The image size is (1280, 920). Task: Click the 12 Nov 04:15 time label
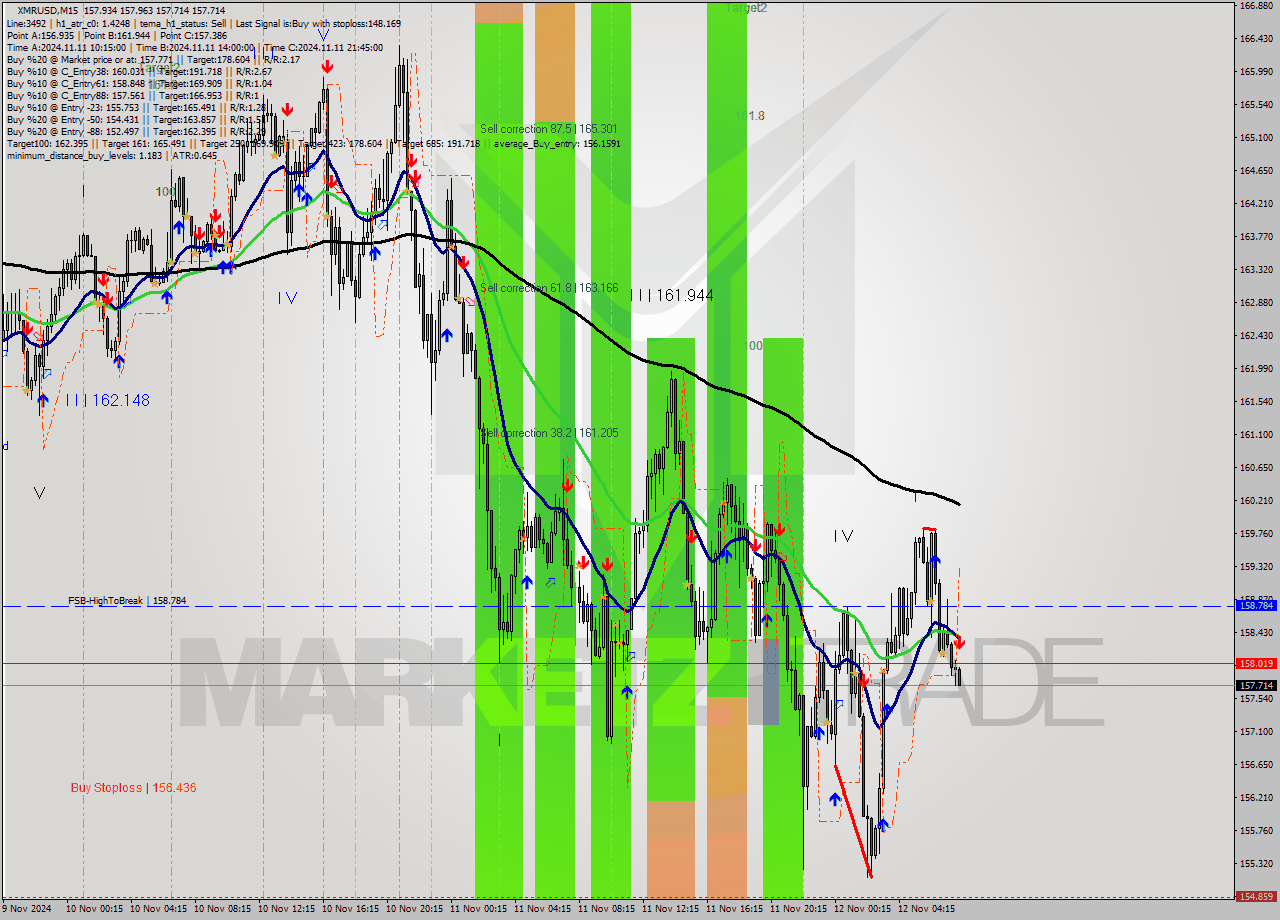point(926,910)
